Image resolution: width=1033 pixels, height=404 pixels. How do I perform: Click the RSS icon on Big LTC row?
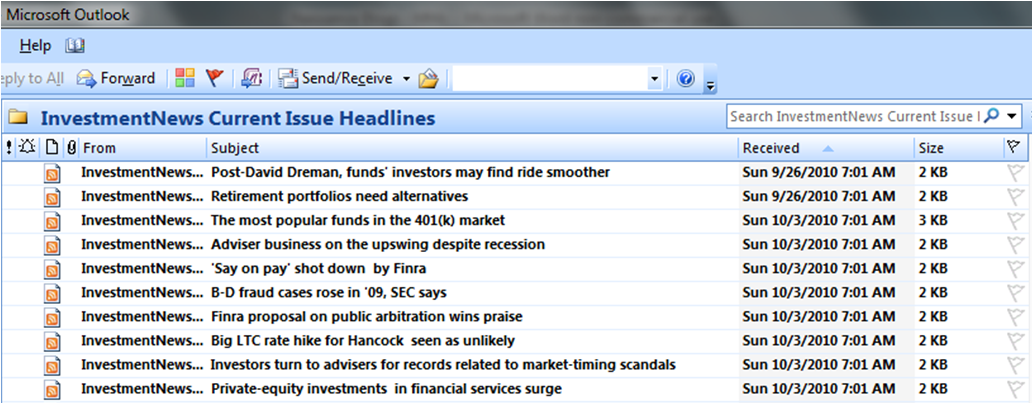(53, 341)
